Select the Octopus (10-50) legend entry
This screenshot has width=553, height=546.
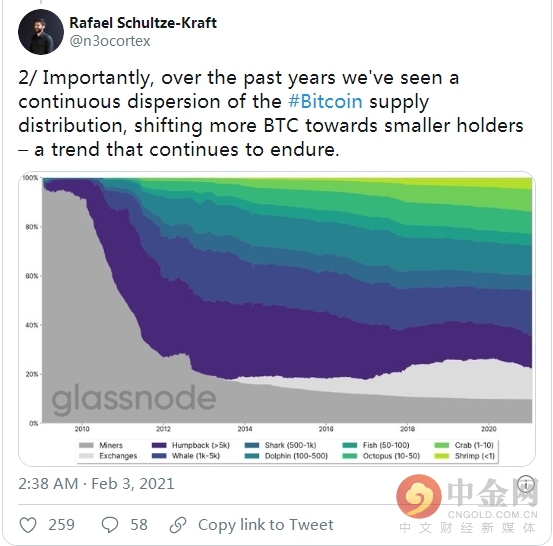click(x=381, y=456)
